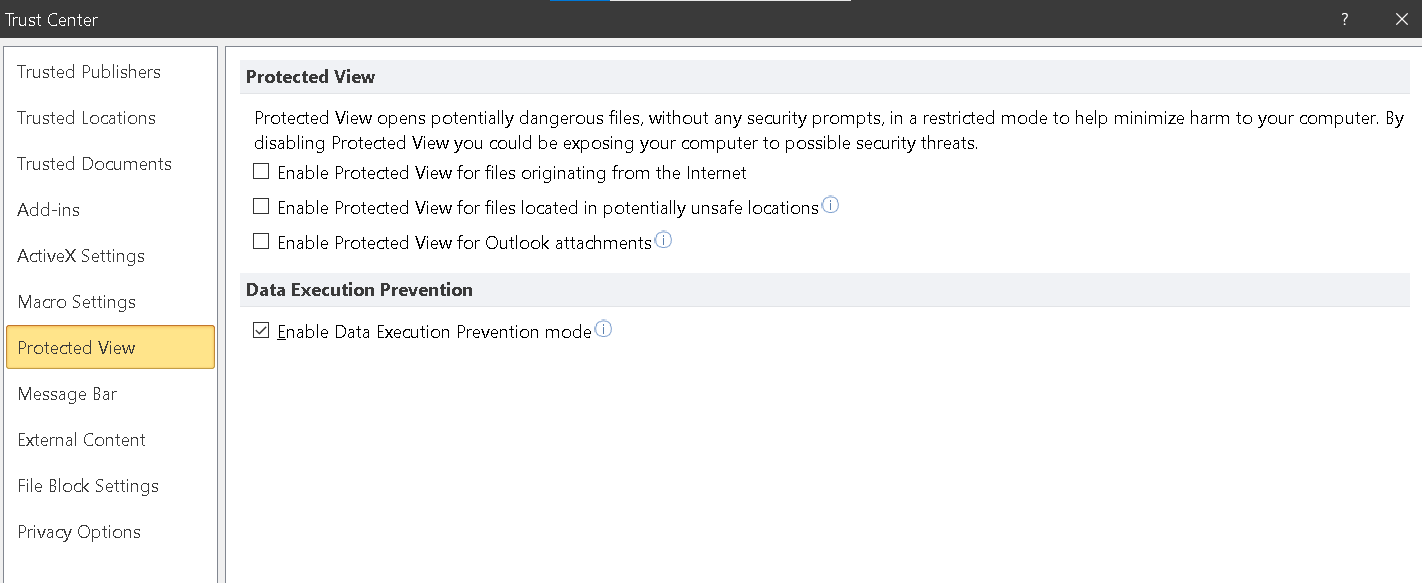Select Trusted Documents in sidebar
This screenshot has width=1422, height=583.
[95, 164]
